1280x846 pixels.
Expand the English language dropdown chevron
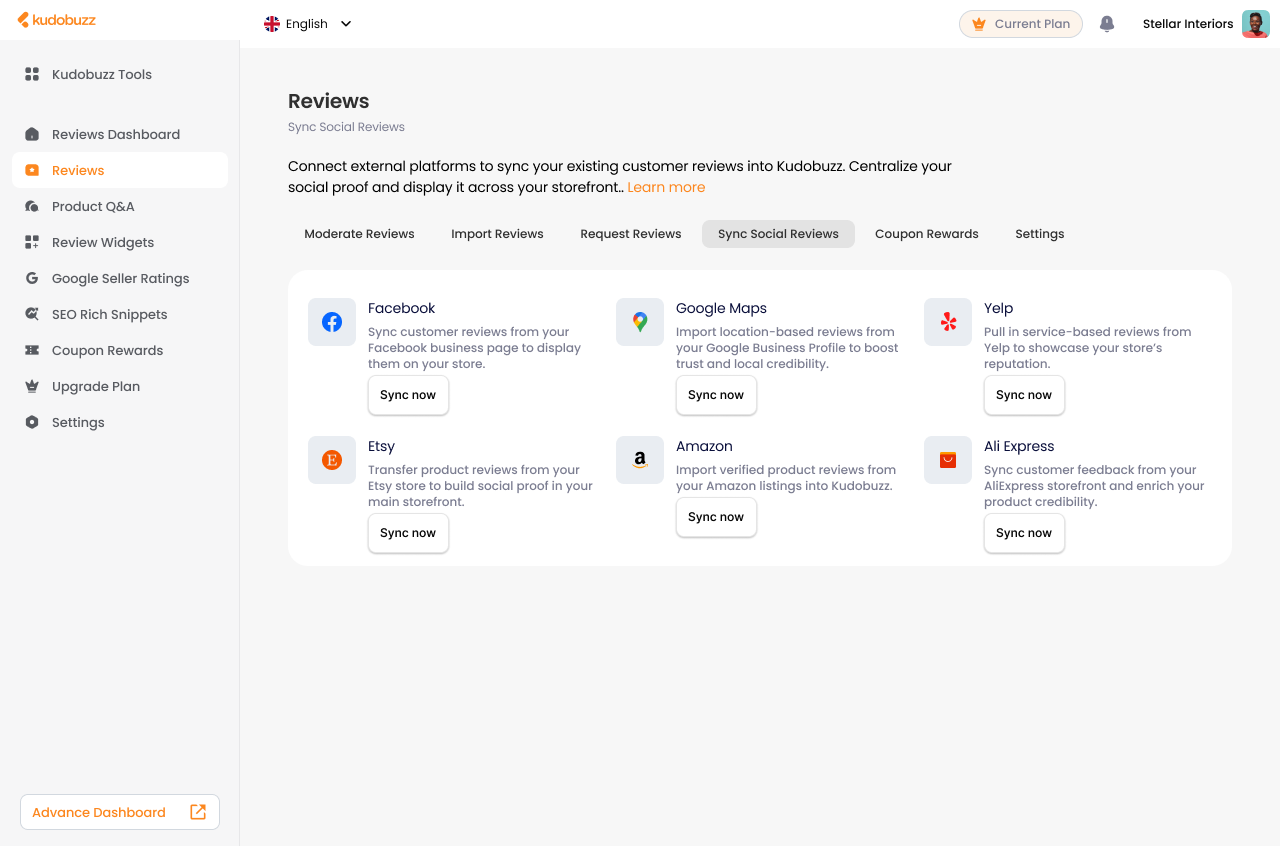[346, 24]
